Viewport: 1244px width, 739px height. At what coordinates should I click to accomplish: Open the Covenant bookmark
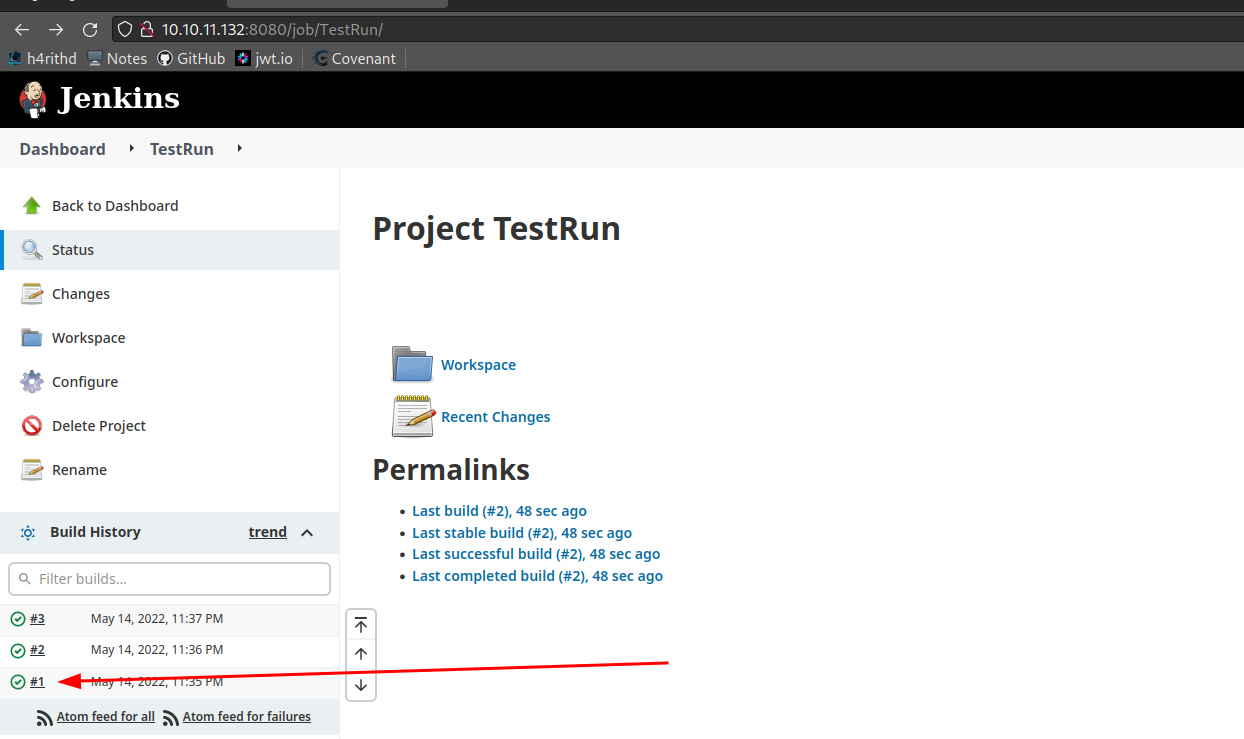(354, 59)
